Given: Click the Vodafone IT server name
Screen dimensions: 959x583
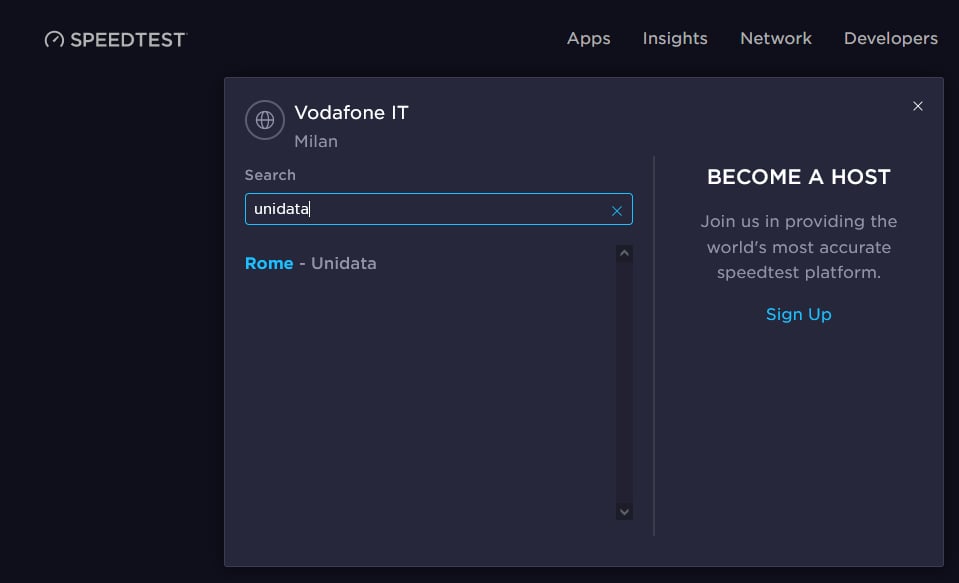Looking at the screenshot, I should point(351,113).
